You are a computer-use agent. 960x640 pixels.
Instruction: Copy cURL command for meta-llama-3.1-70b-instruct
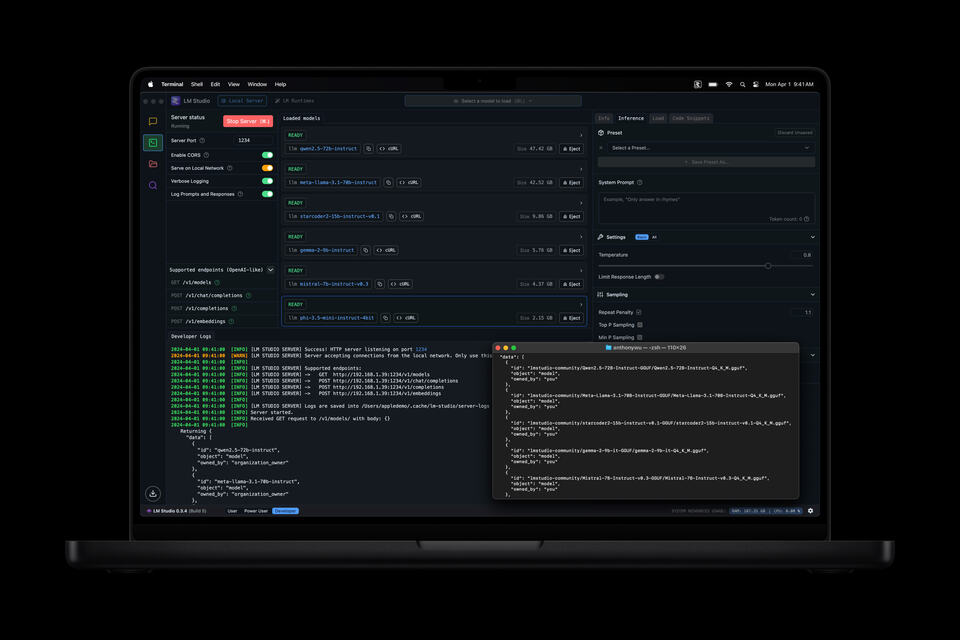click(408, 182)
